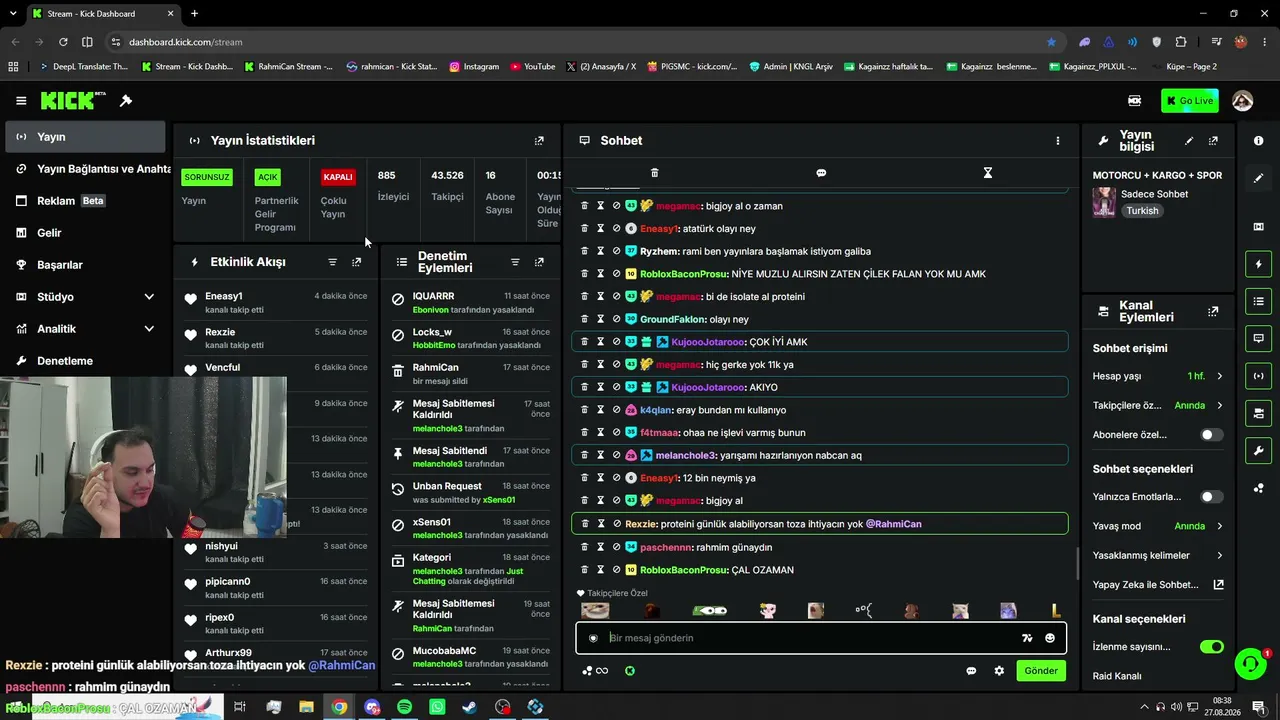
Task: Open the clip/theater icon next to Go Live
Action: pyautogui.click(x=1134, y=101)
